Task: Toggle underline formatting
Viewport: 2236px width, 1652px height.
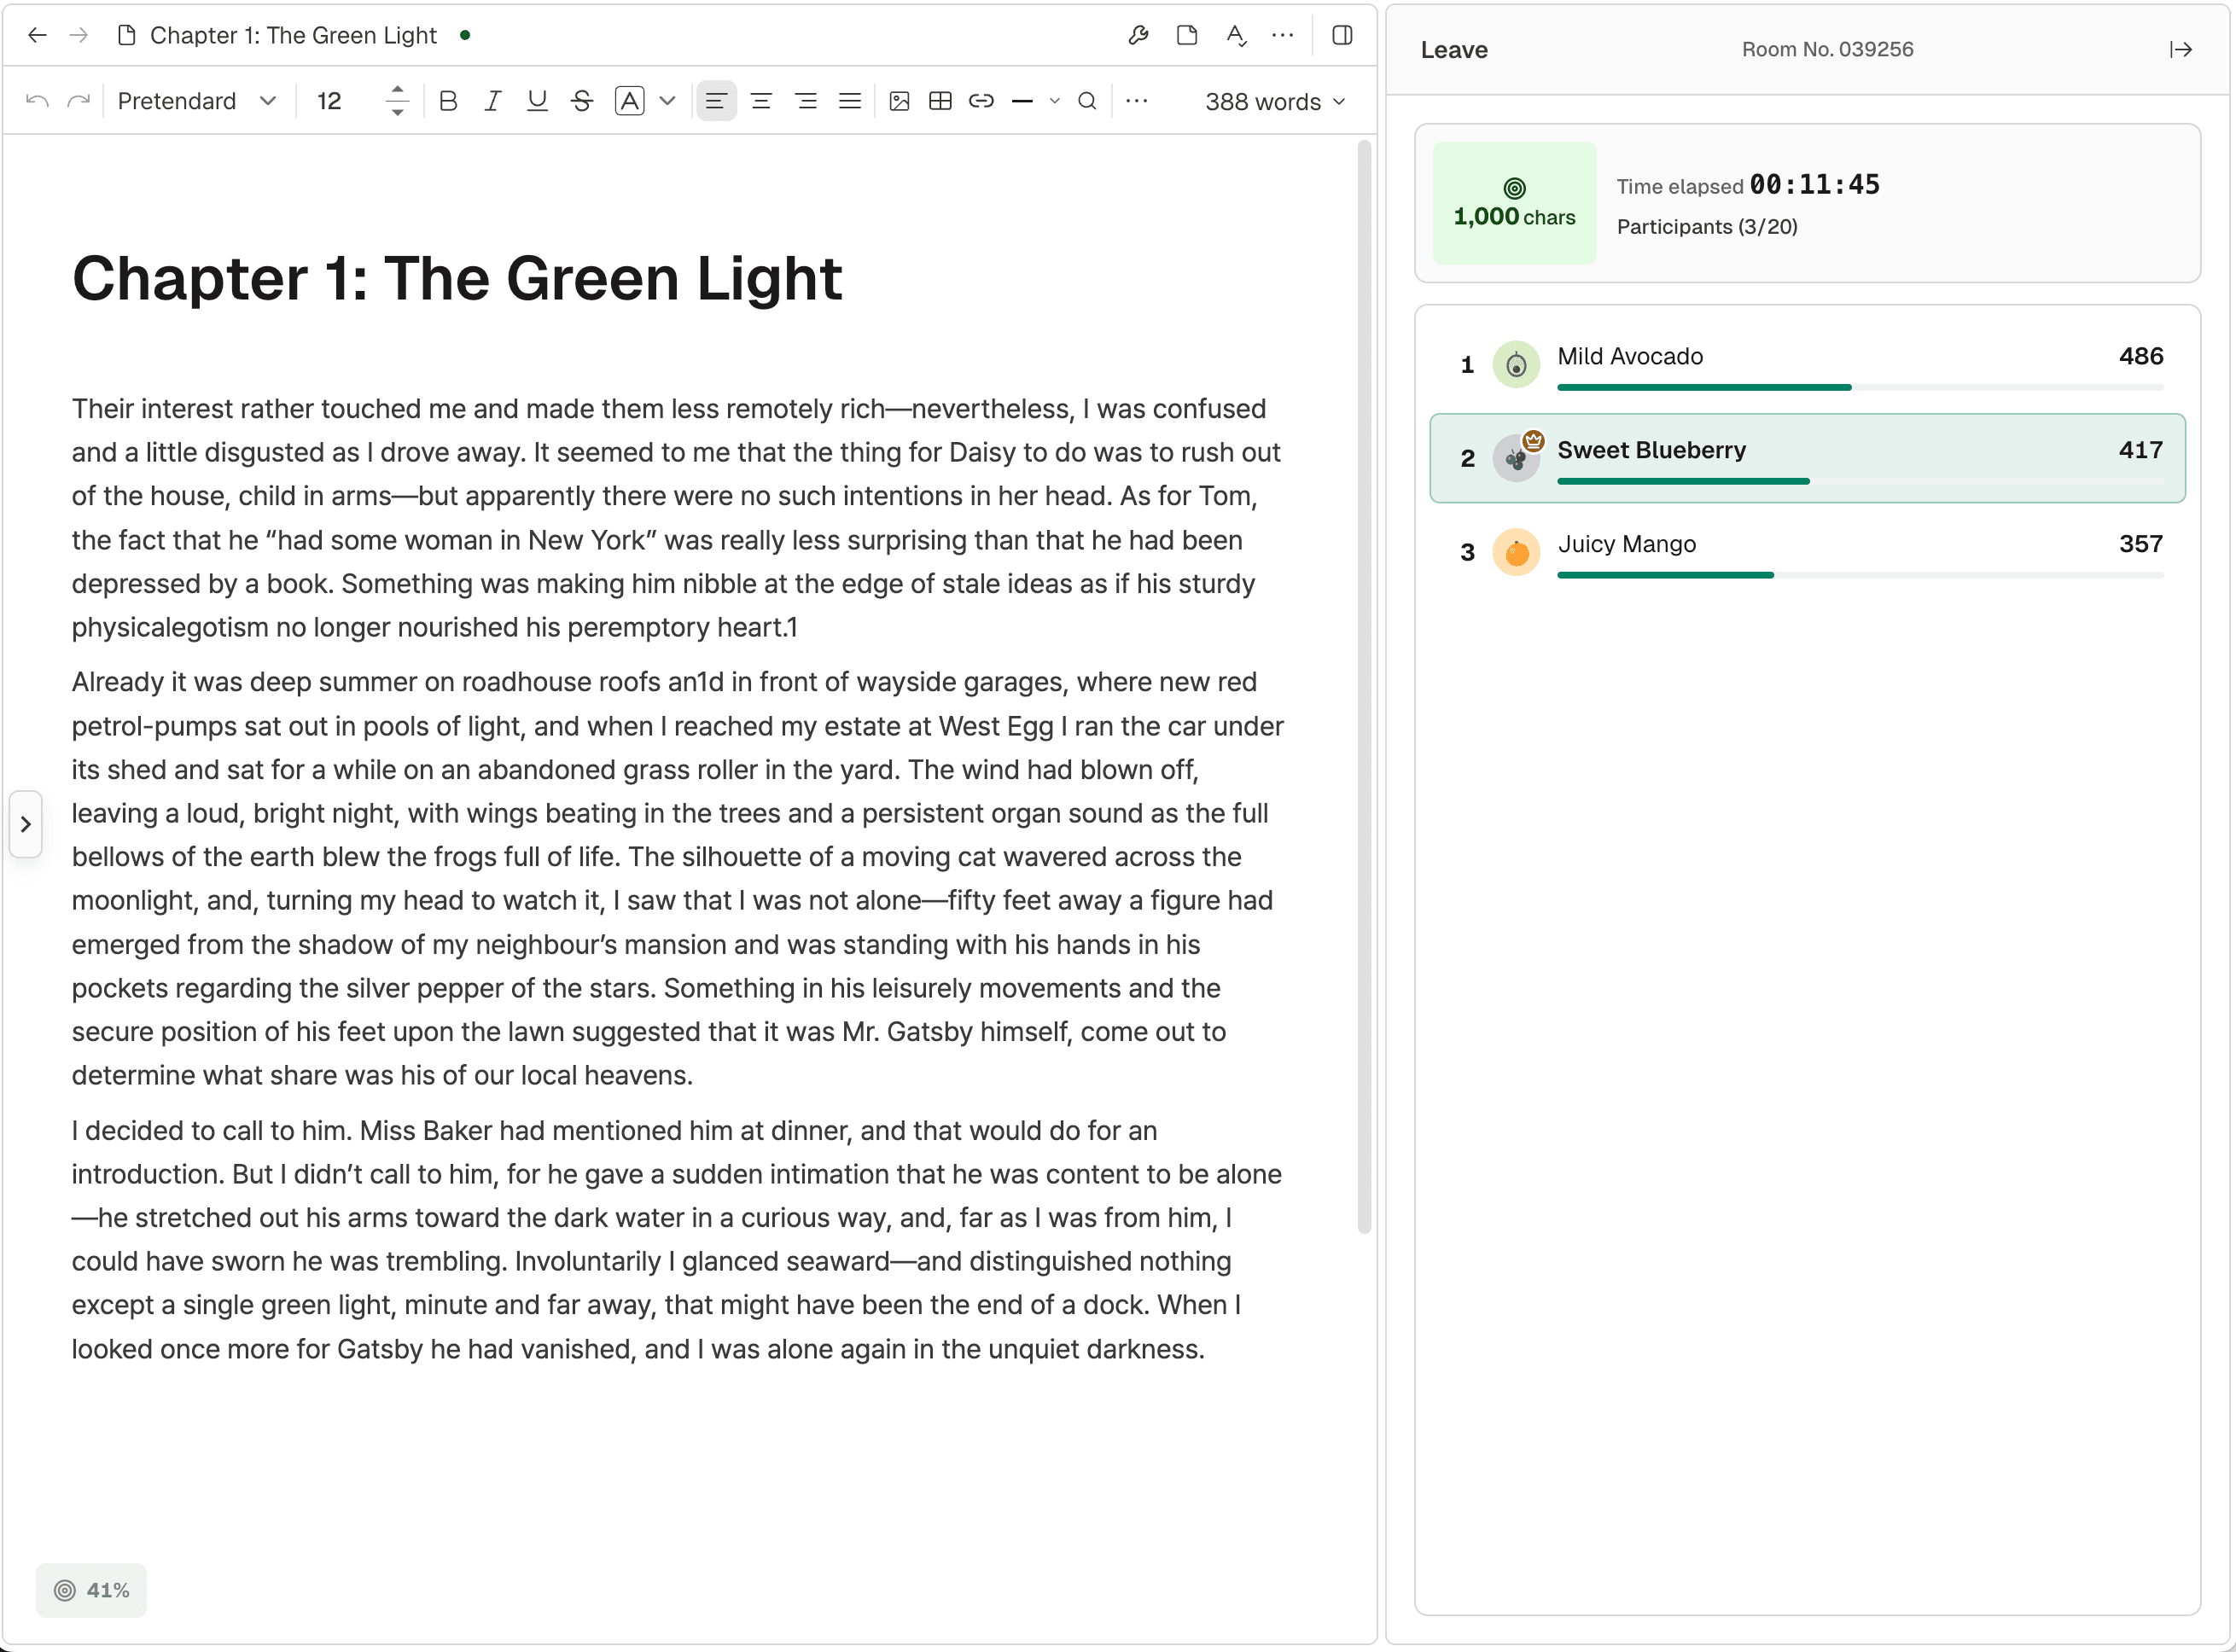Action: [x=537, y=101]
